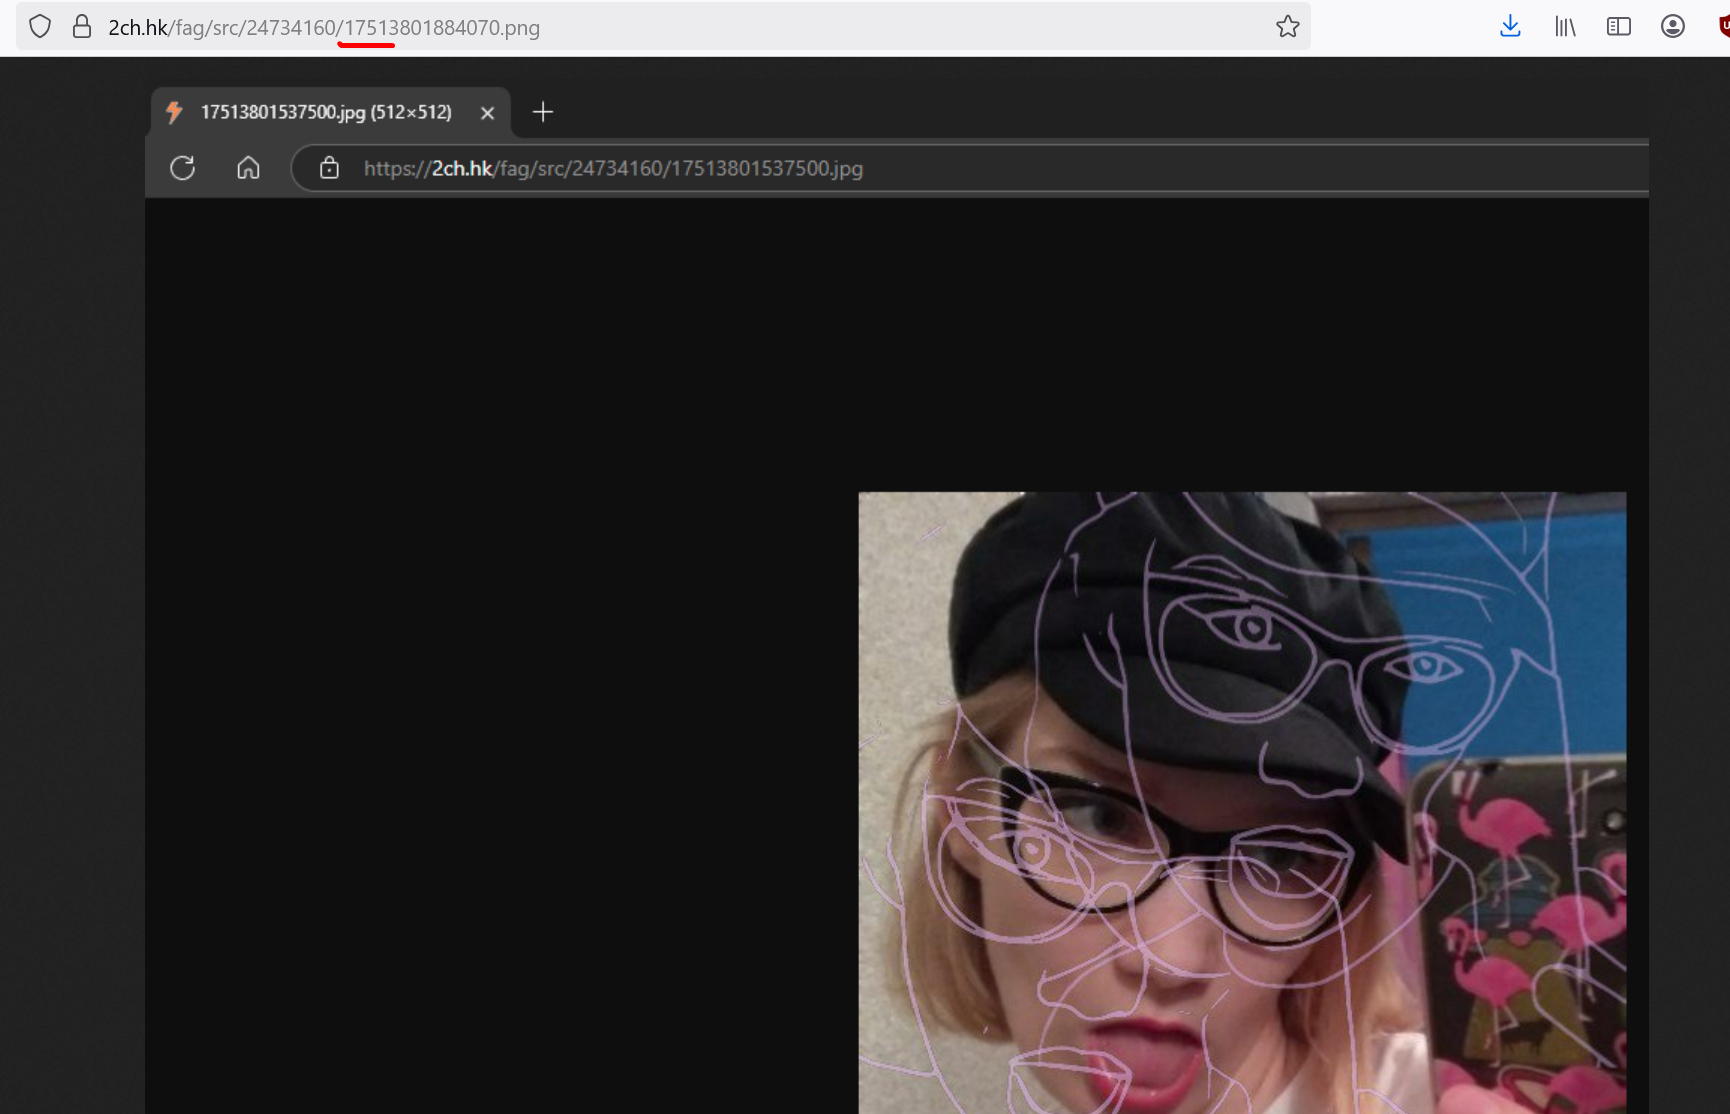
Task: Go to the home page icon
Action: 248,168
